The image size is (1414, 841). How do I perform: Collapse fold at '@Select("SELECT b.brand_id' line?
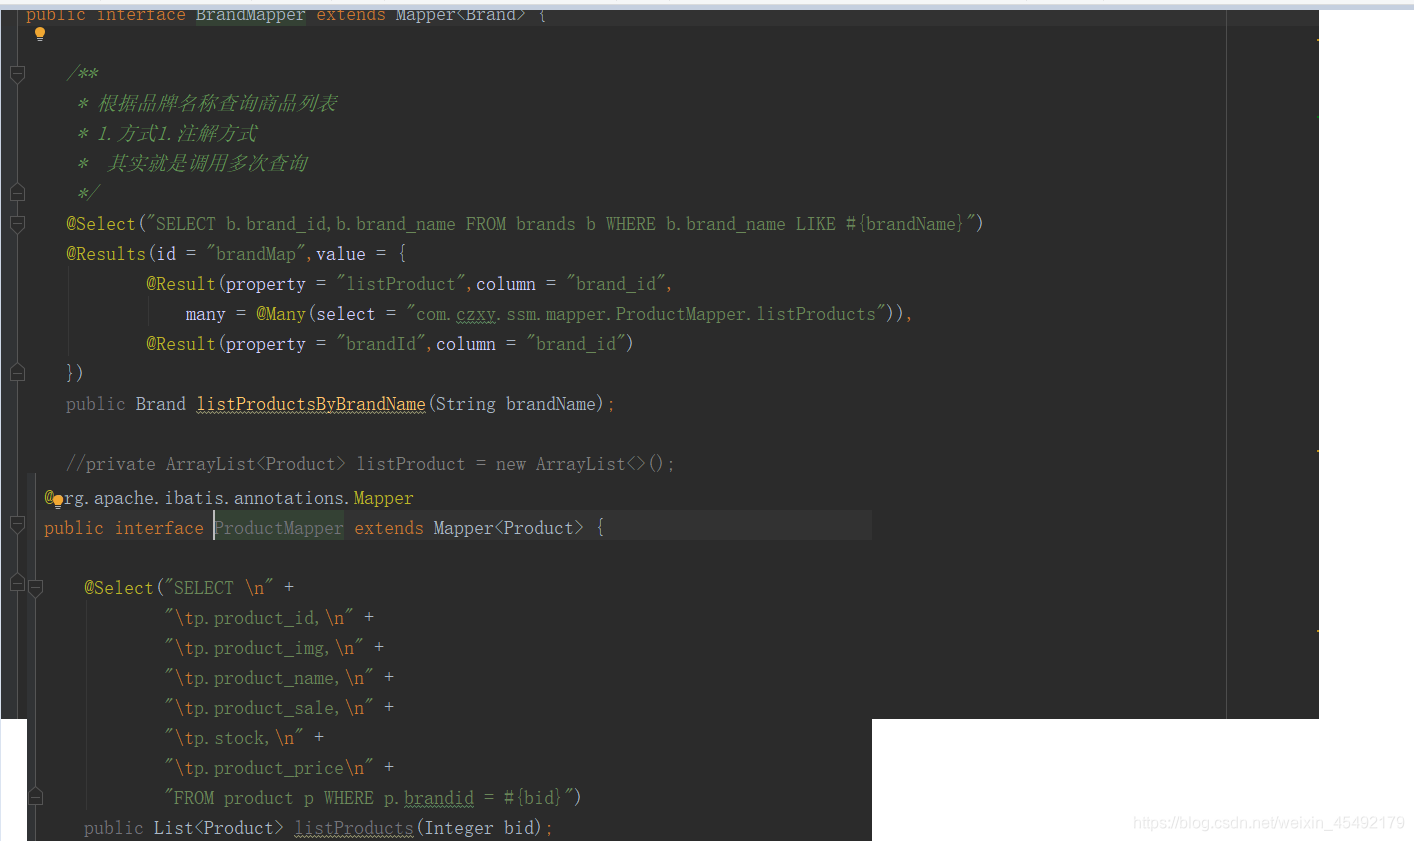click(x=17, y=223)
